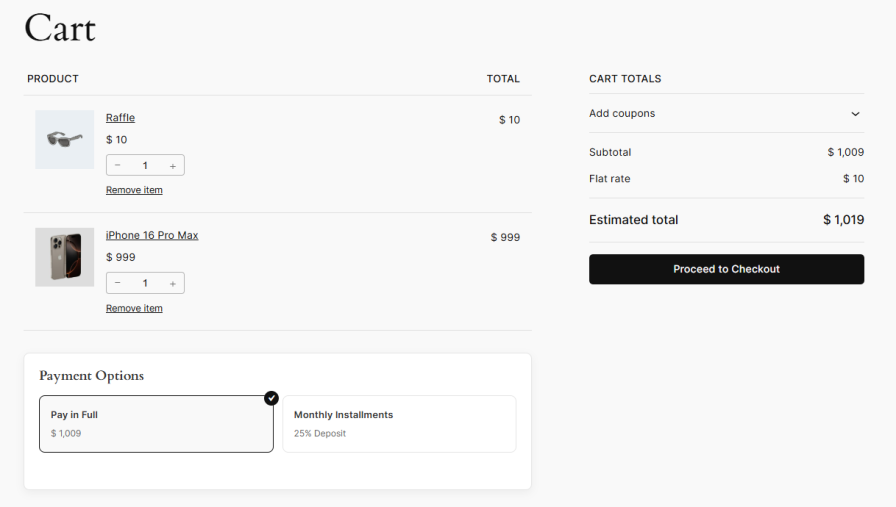Click the Raffle quantity input field

tap(145, 165)
